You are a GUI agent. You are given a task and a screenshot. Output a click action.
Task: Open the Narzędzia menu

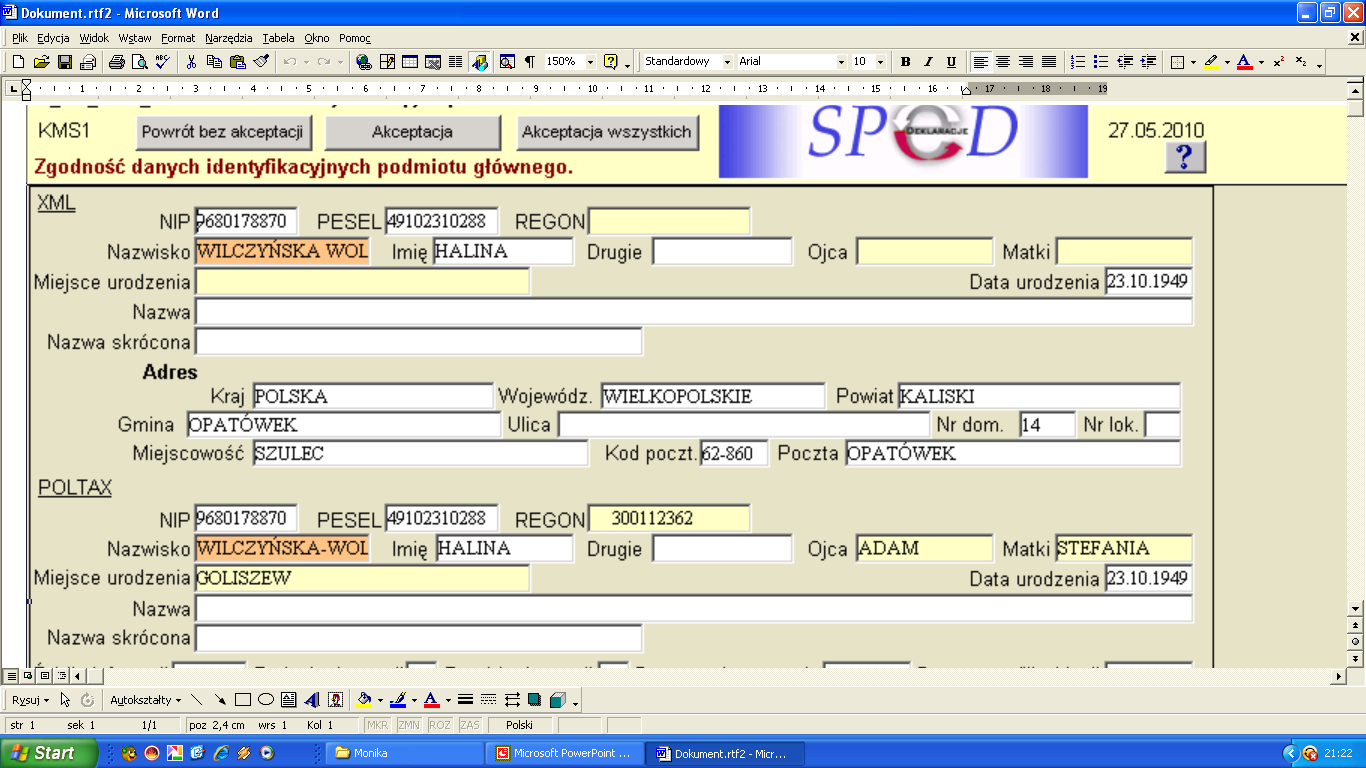(230, 38)
